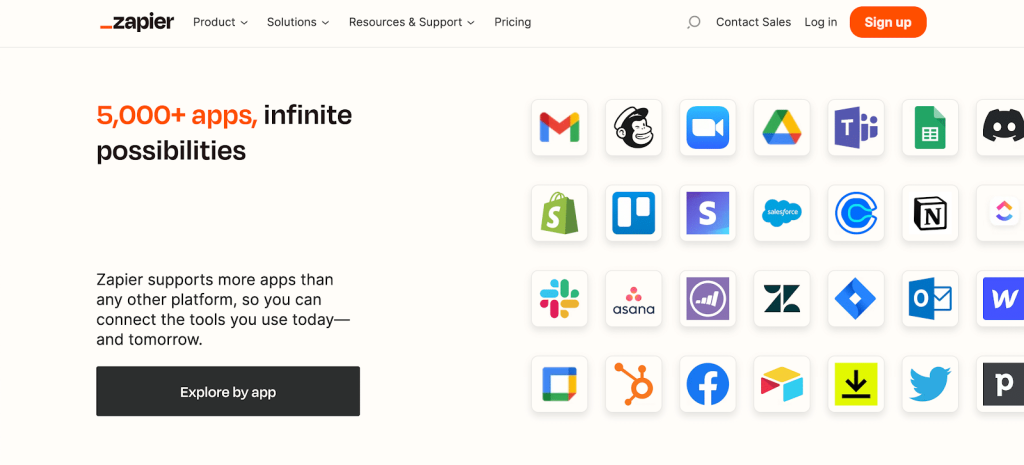This screenshot has width=1024, height=465.
Task: Open the Marketo app icon
Action: tap(707, 298)
